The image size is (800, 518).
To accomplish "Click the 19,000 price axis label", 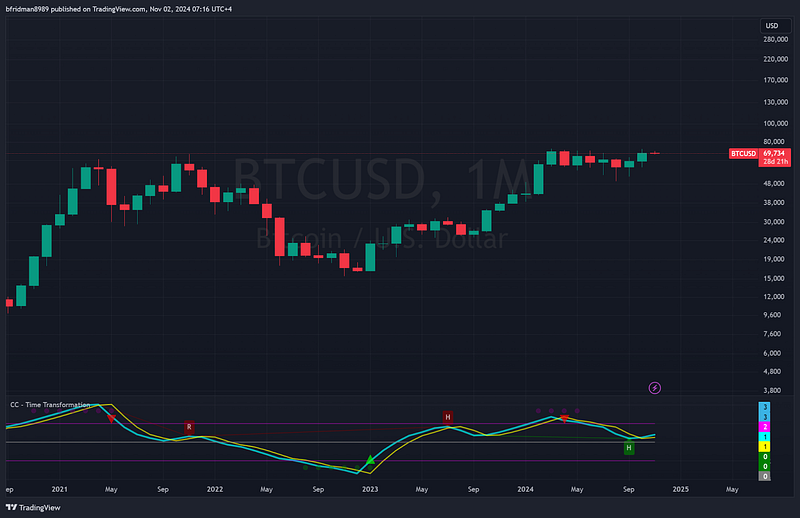I will (776, 259).
